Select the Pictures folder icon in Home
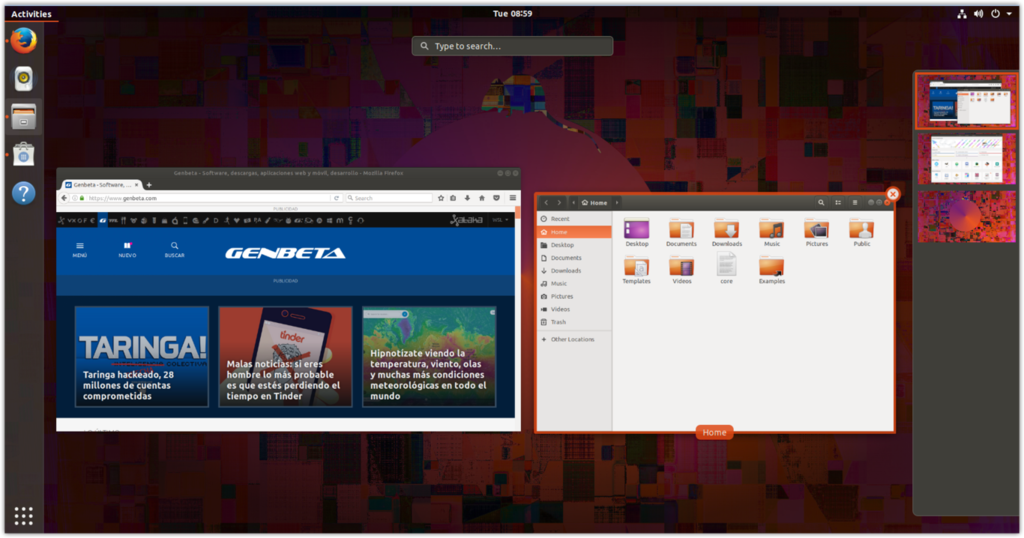The image size is (1024, 538). pyautogui.click(x=816, y=230)
